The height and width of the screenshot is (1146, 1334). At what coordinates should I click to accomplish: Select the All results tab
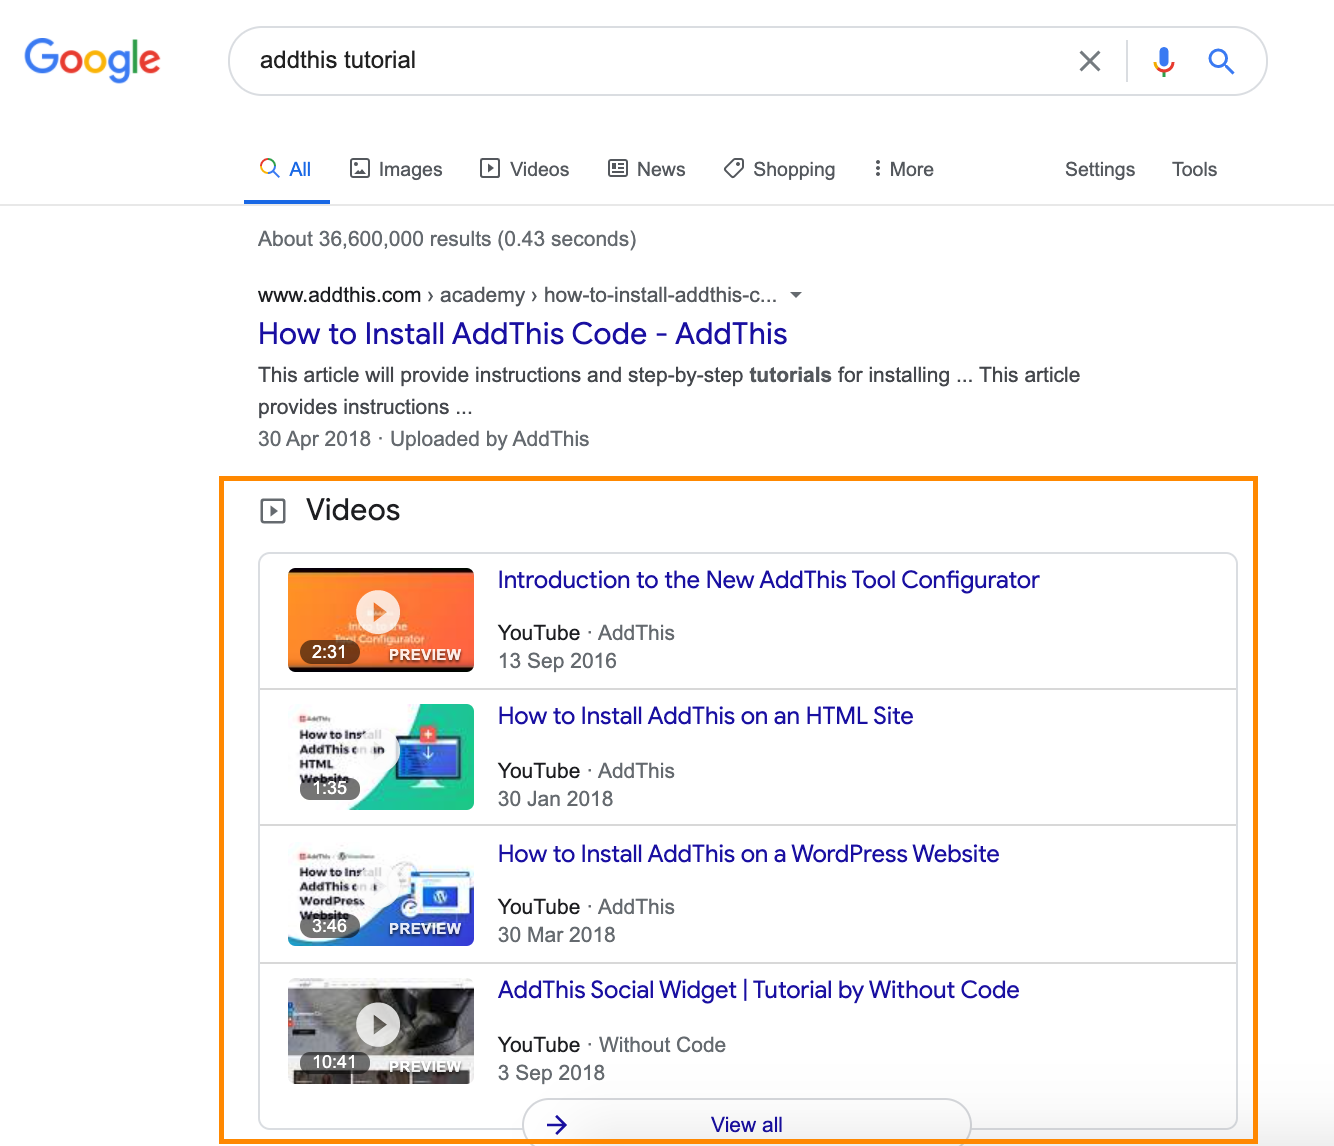pos(286,169)
